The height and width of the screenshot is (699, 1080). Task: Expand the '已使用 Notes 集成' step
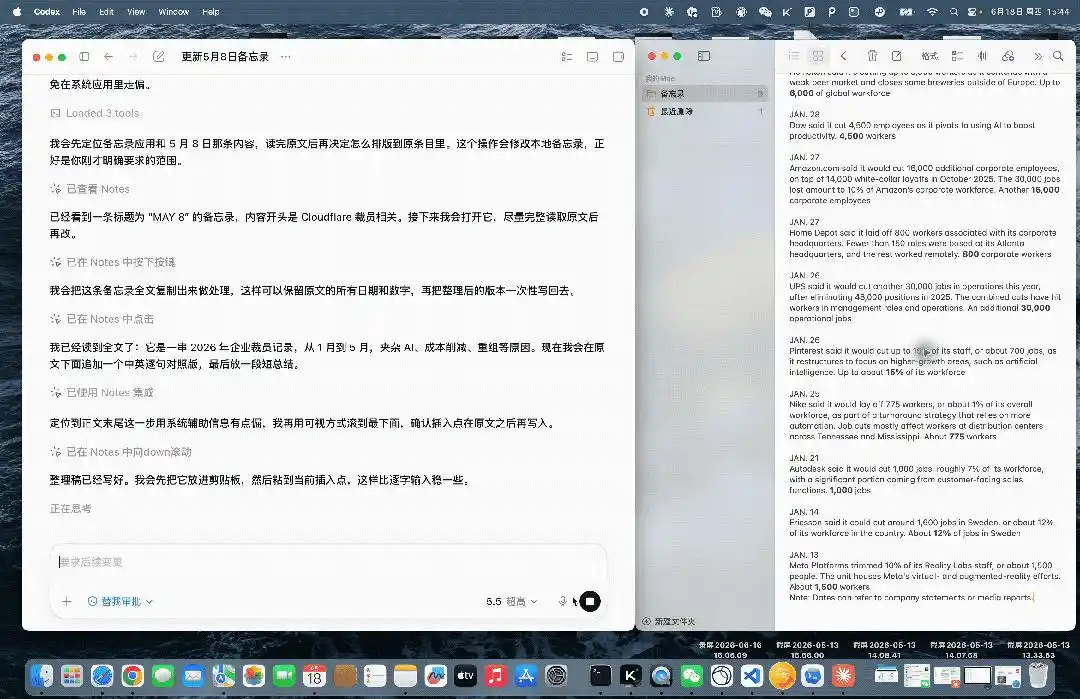(102, 392)
